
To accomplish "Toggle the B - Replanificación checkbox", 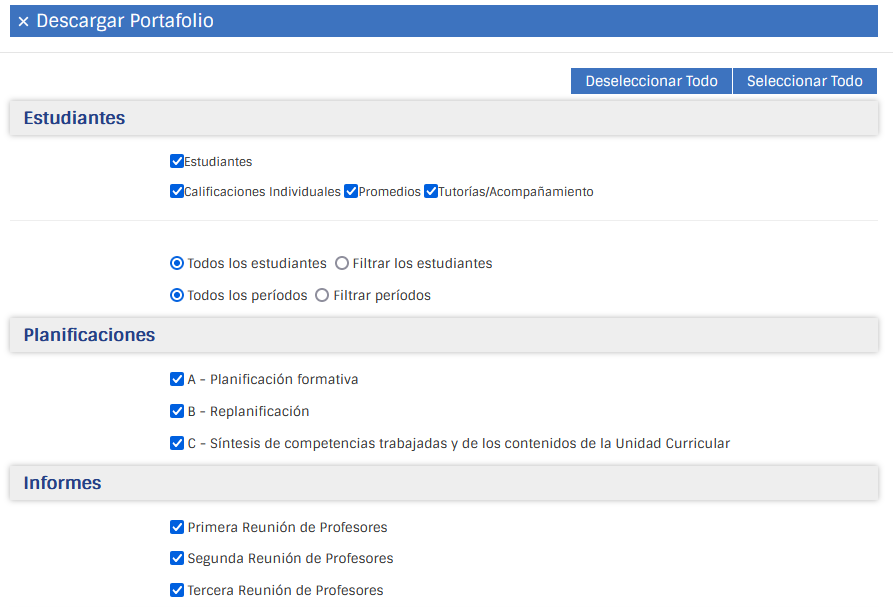I will pos(177,411).
